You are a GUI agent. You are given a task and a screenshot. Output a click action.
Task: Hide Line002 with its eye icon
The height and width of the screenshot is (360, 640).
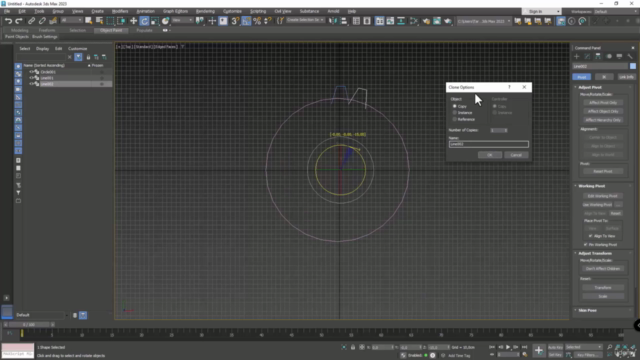click(31, 84)
